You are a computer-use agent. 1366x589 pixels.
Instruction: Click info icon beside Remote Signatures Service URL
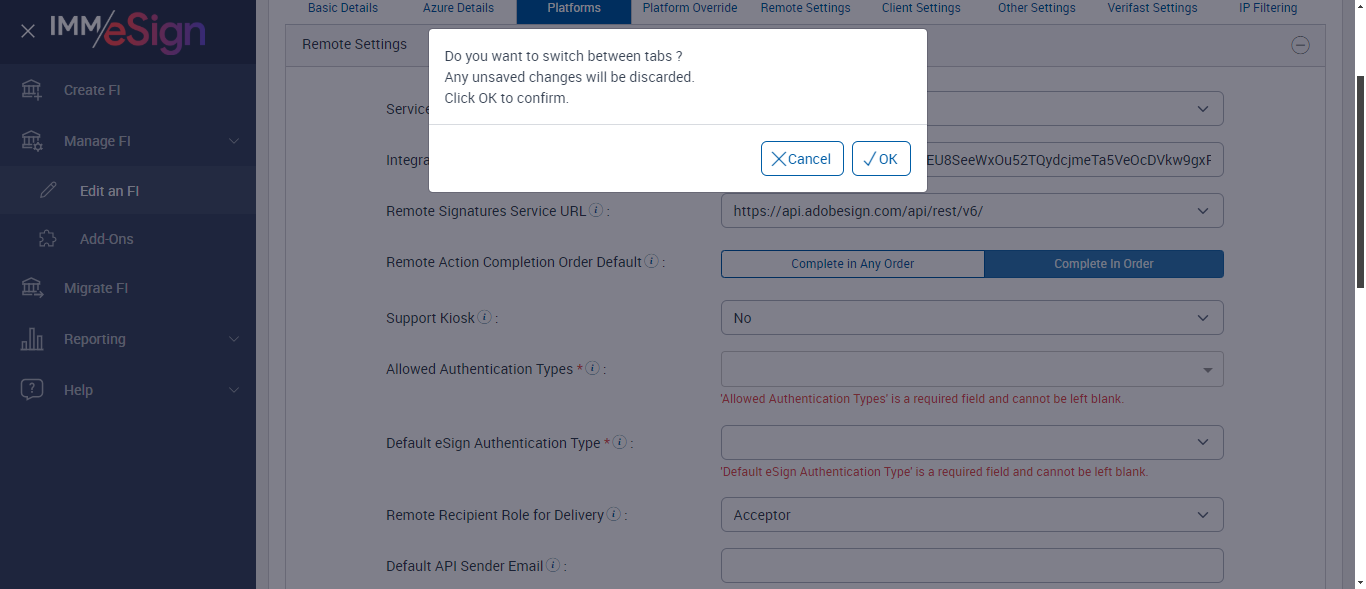point(596,211)
